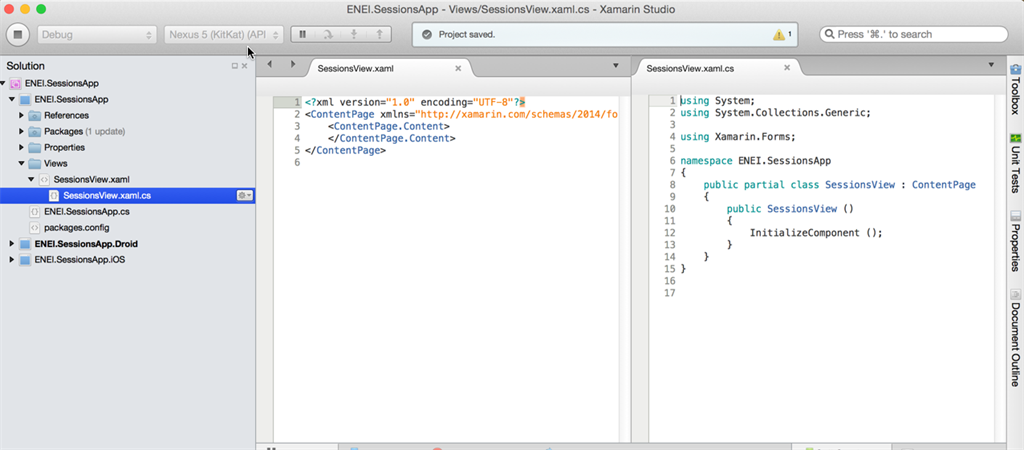The image size is (1024, 450).
Task: Click the Pause execution icon
Action: [302, 34]
